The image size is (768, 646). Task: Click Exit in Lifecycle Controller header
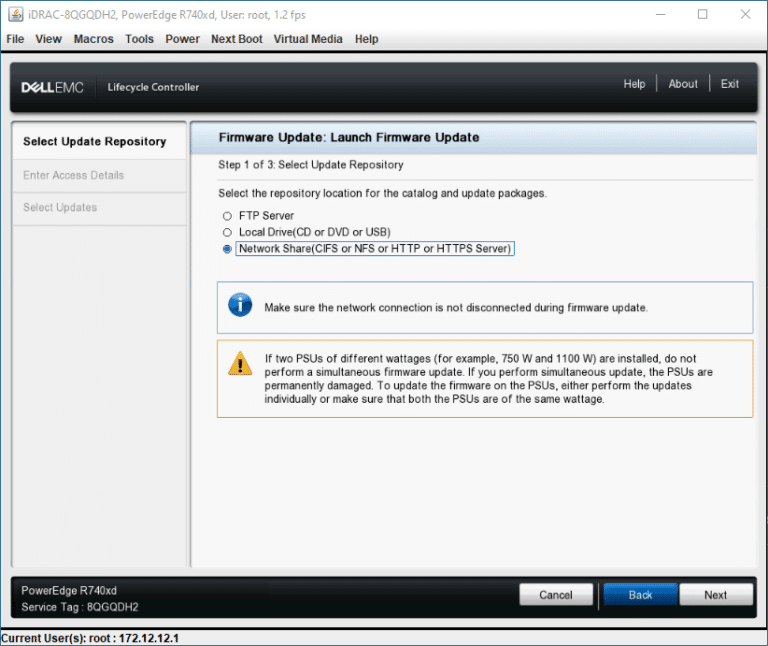click(x=729, y=84)
